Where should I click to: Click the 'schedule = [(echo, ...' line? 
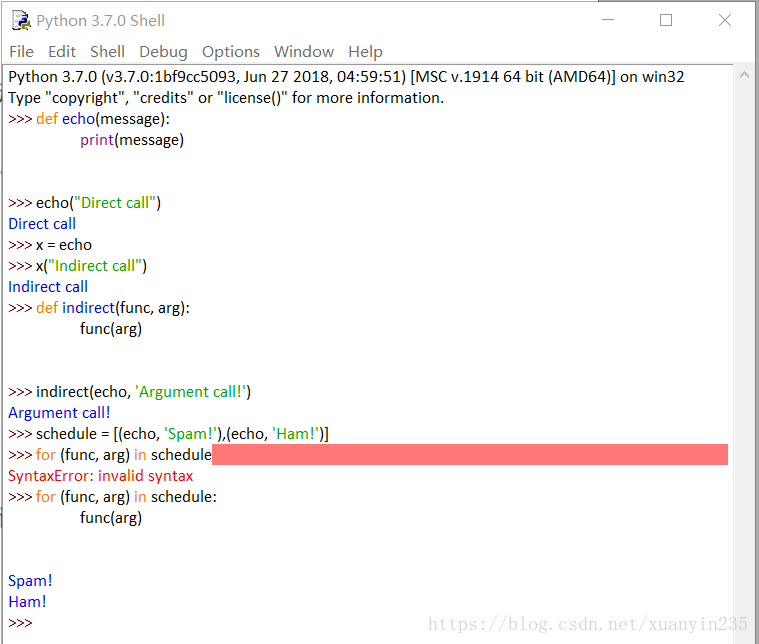[182, 434]
